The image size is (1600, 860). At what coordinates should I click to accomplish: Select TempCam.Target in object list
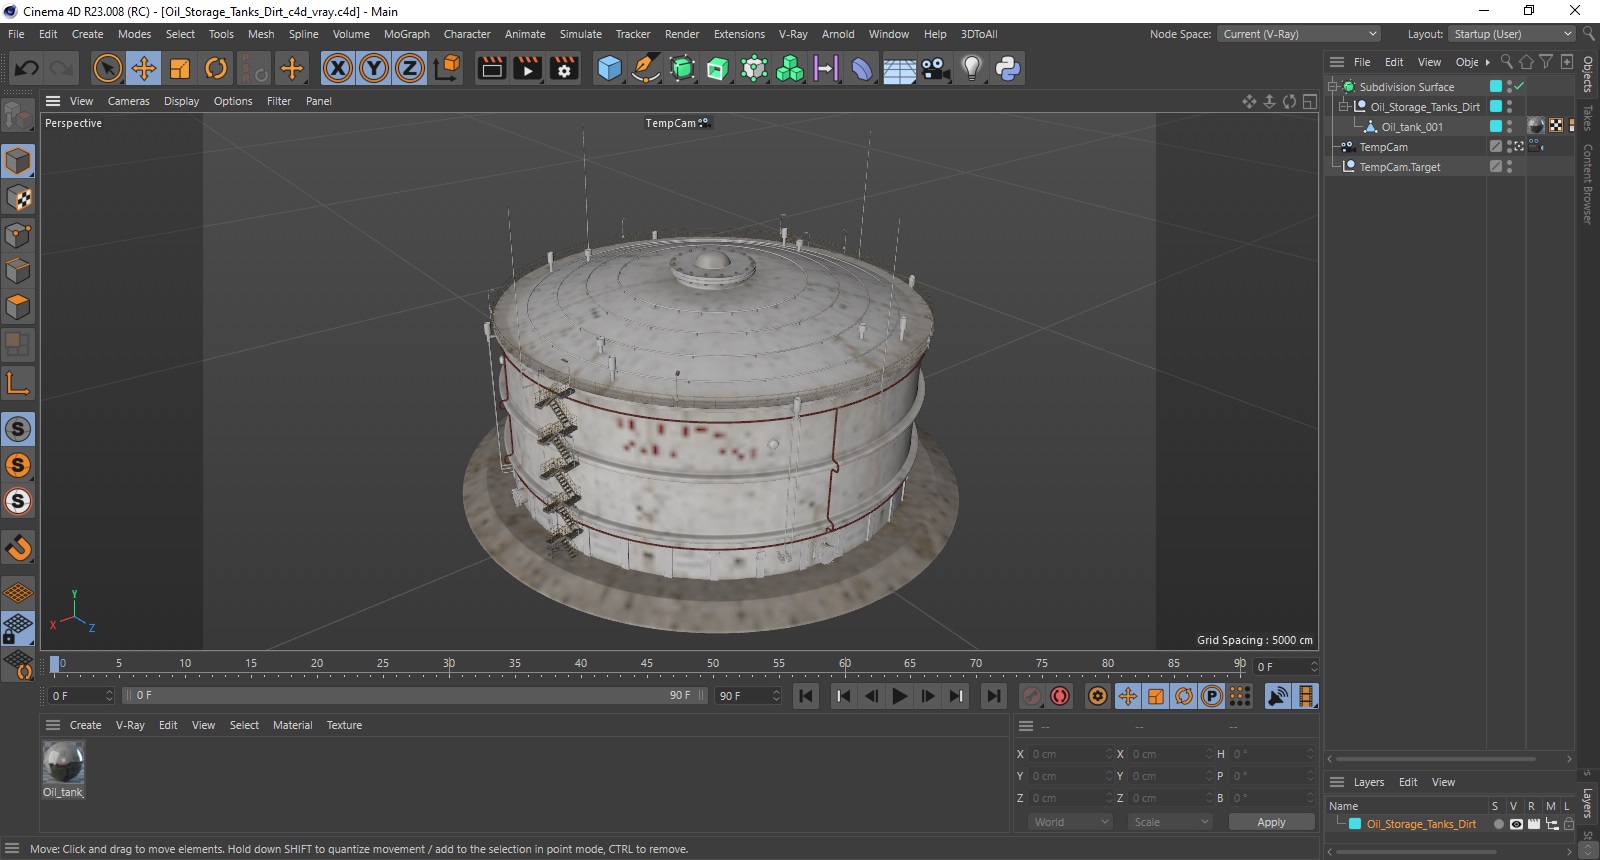1399,167
